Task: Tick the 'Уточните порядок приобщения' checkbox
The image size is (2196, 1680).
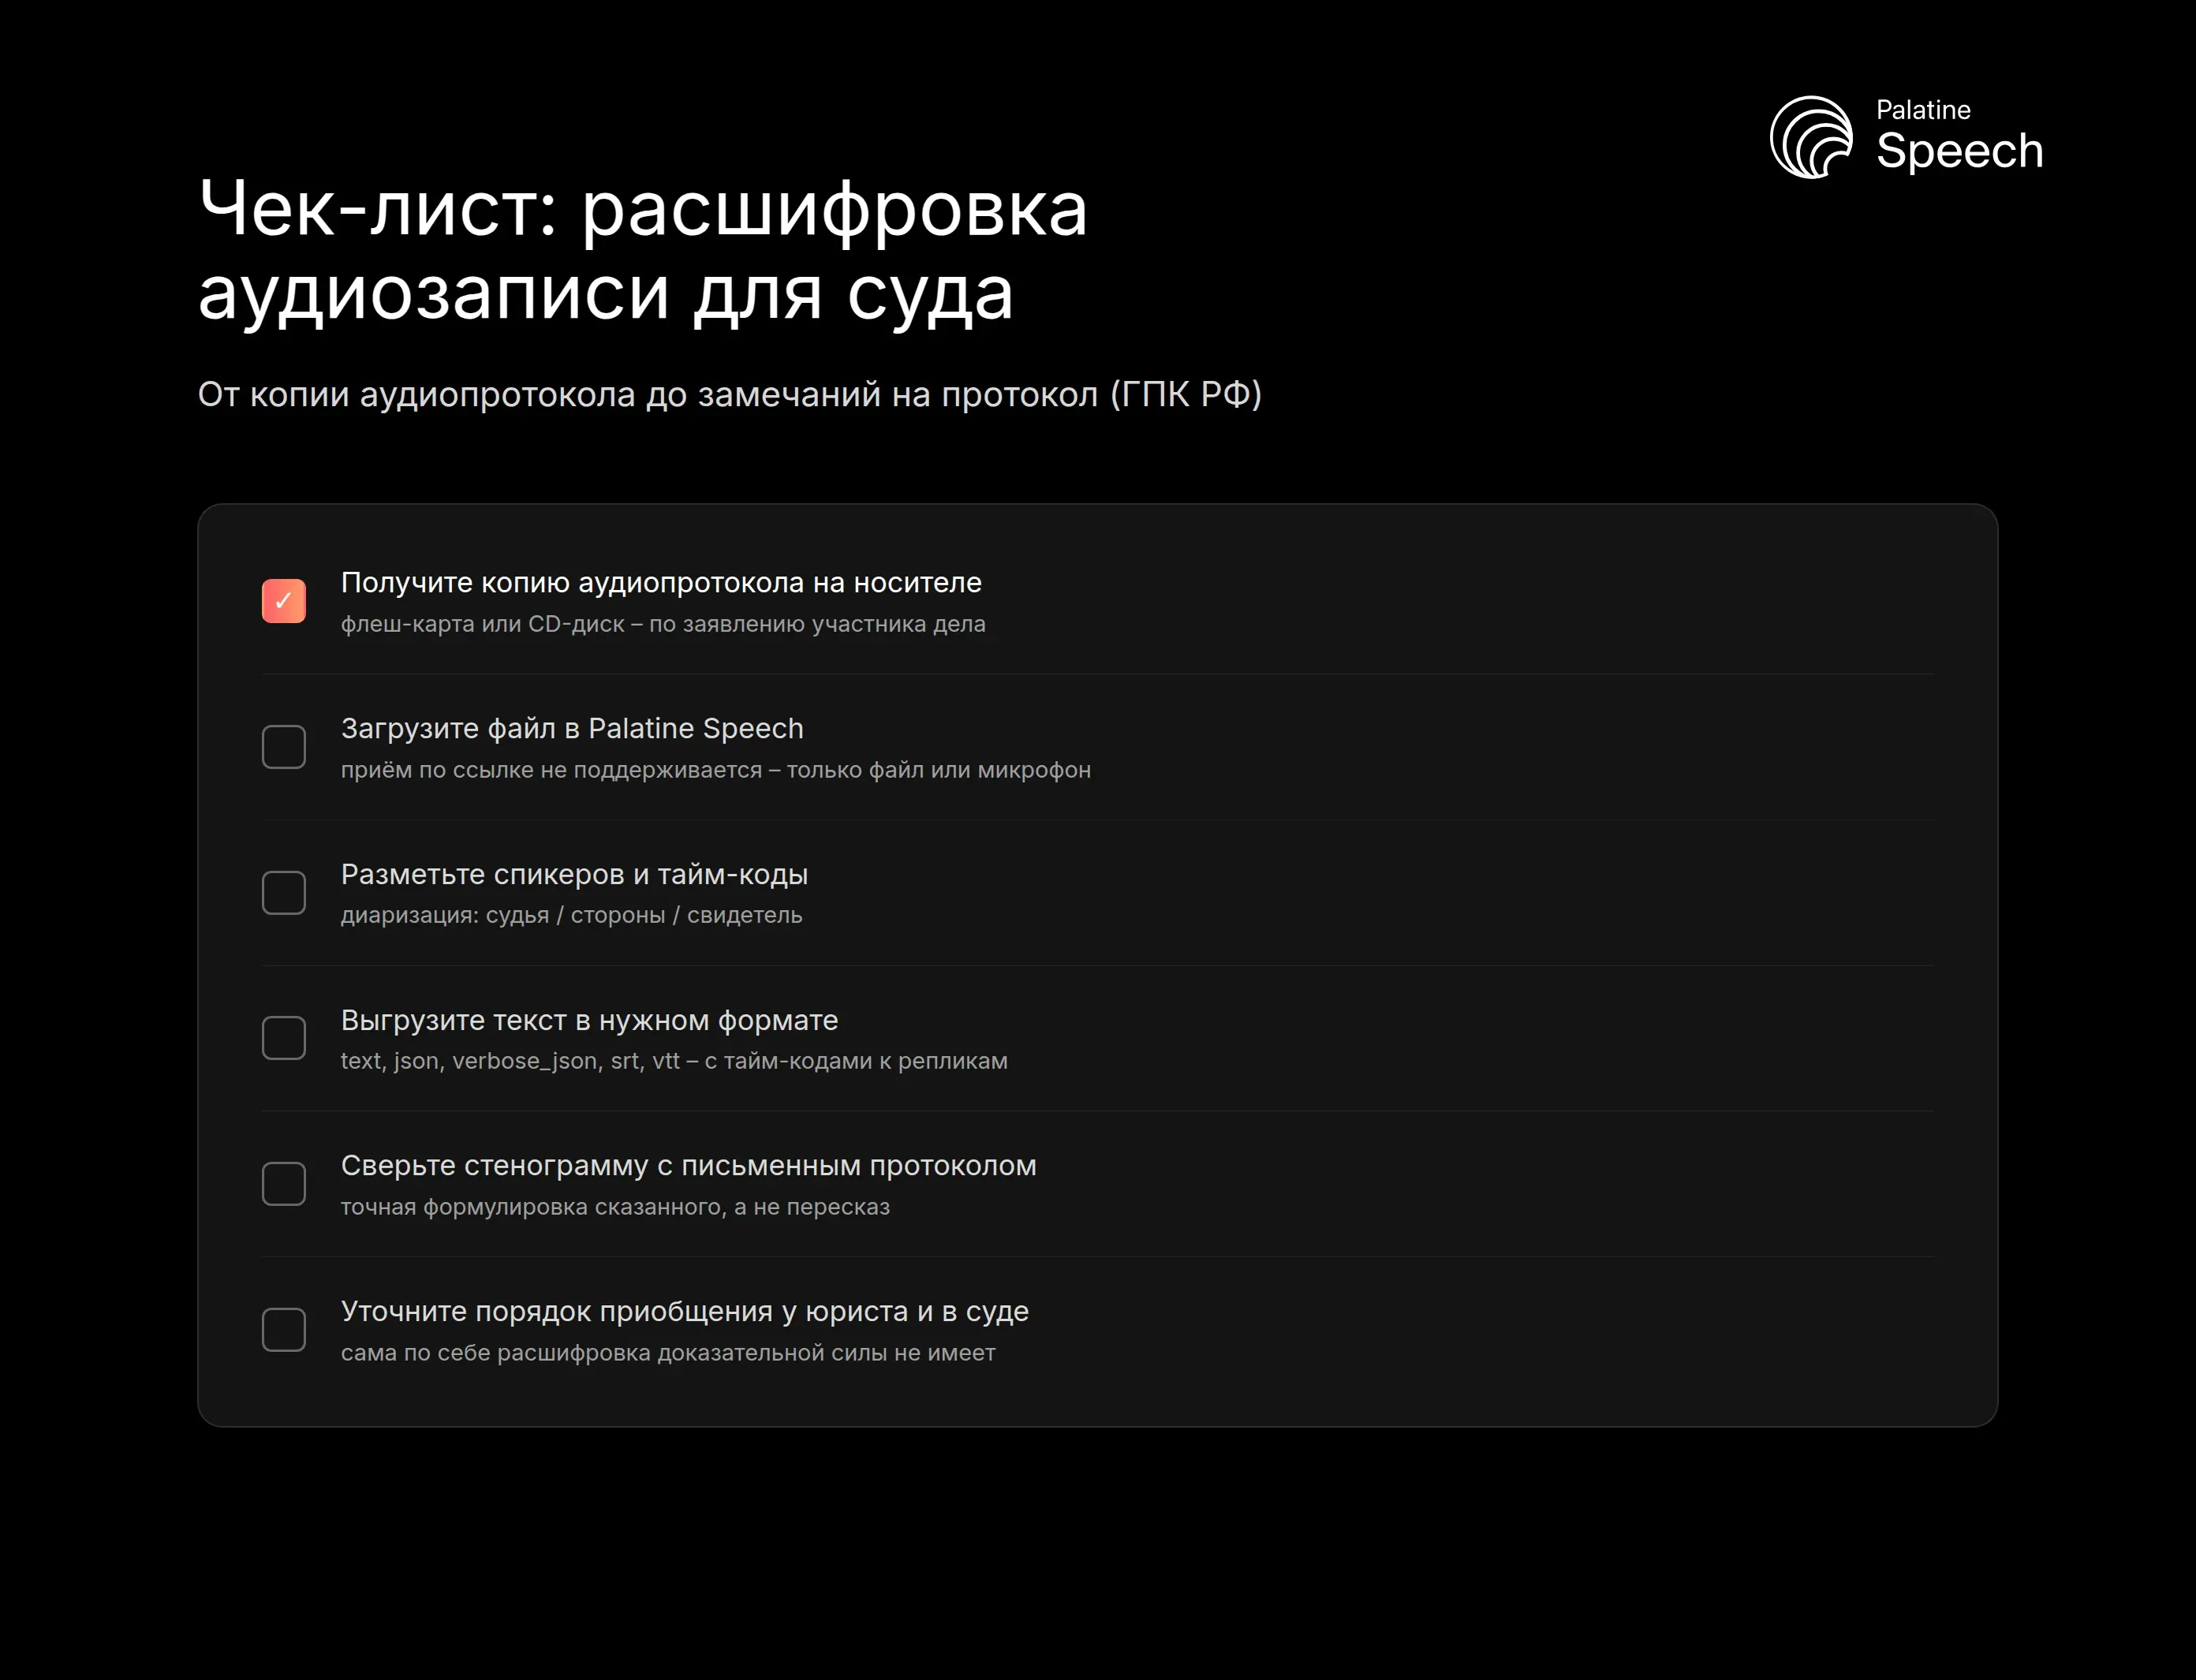Action: click(x=284, y=1330)
